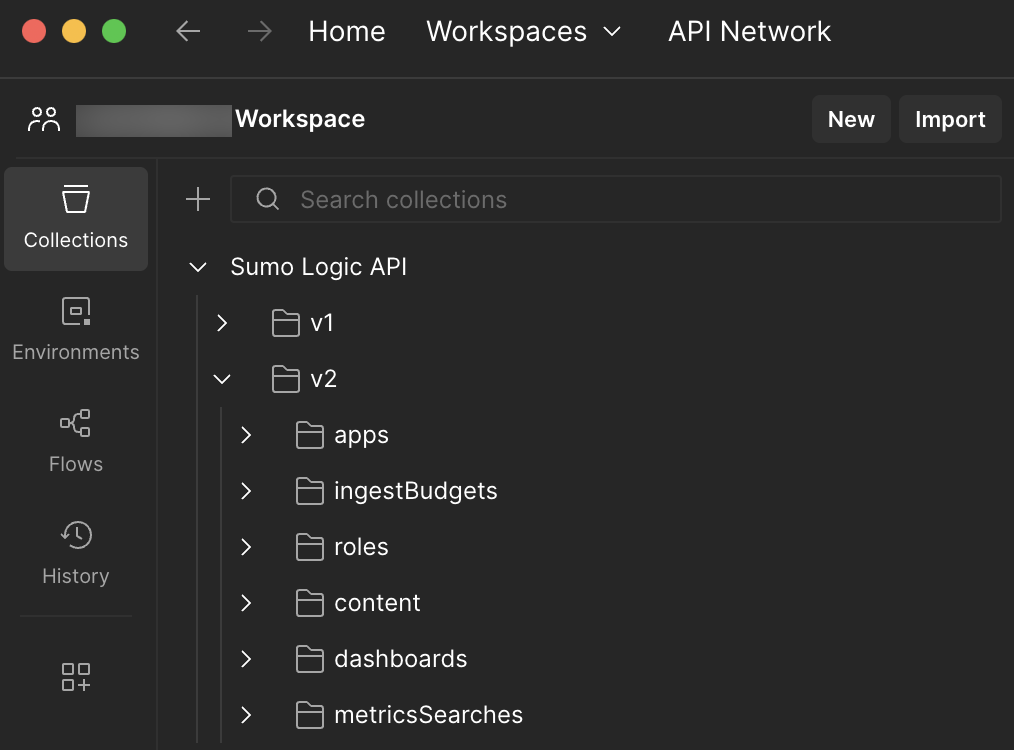Switch to the Environments panel

click(x=75, y=330)
